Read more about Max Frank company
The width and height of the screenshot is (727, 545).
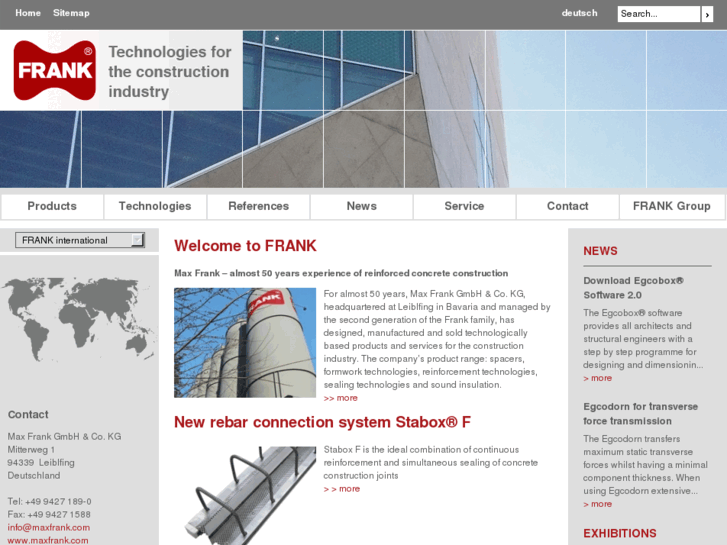tap(341, 398)
